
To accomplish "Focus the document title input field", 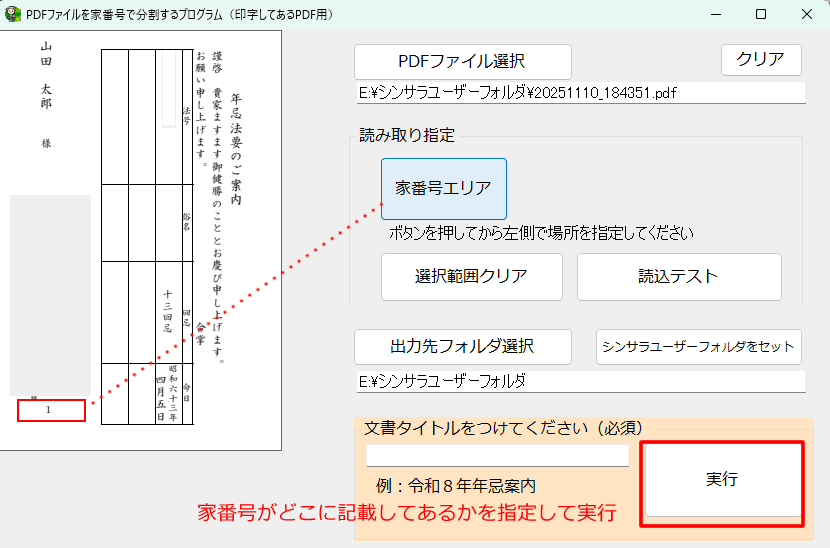I will click(497, 455).
